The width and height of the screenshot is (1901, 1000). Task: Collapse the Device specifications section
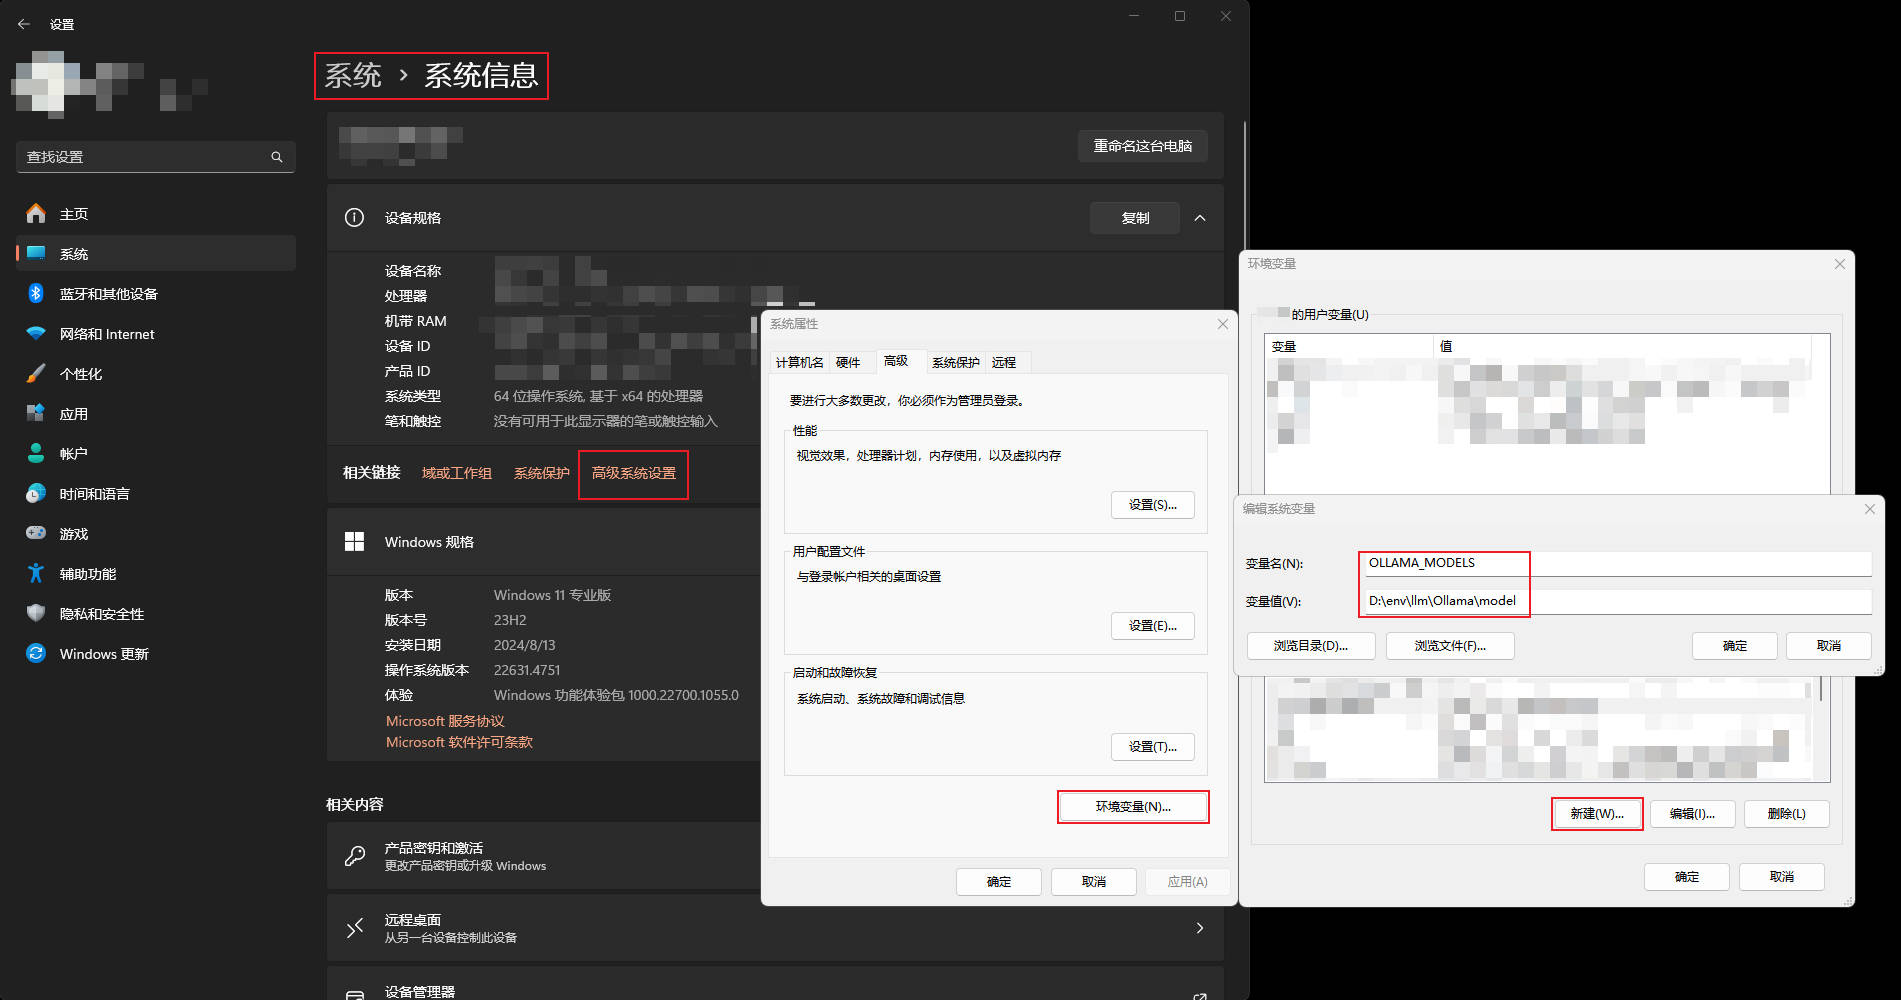pyautogui.click(x=1200, y=218)
